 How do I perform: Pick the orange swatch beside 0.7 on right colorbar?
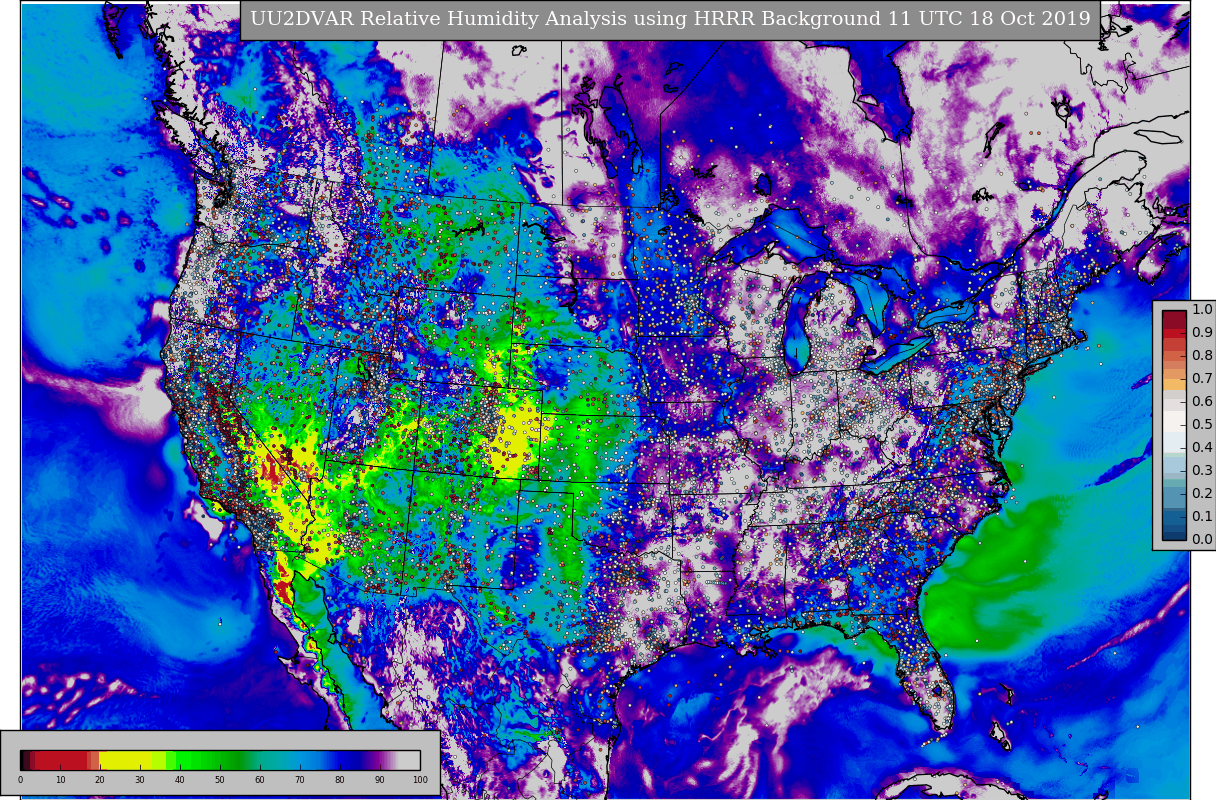(x=1174, y=384)
